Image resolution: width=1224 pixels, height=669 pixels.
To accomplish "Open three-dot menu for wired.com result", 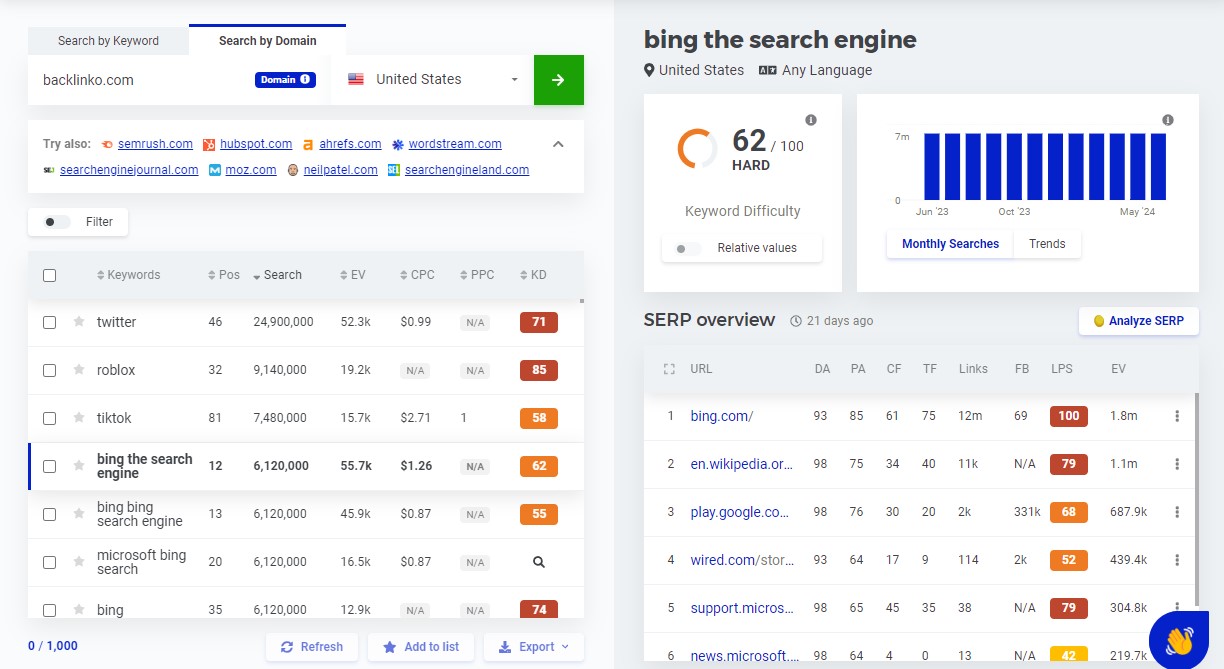I will coord(1177,560).
